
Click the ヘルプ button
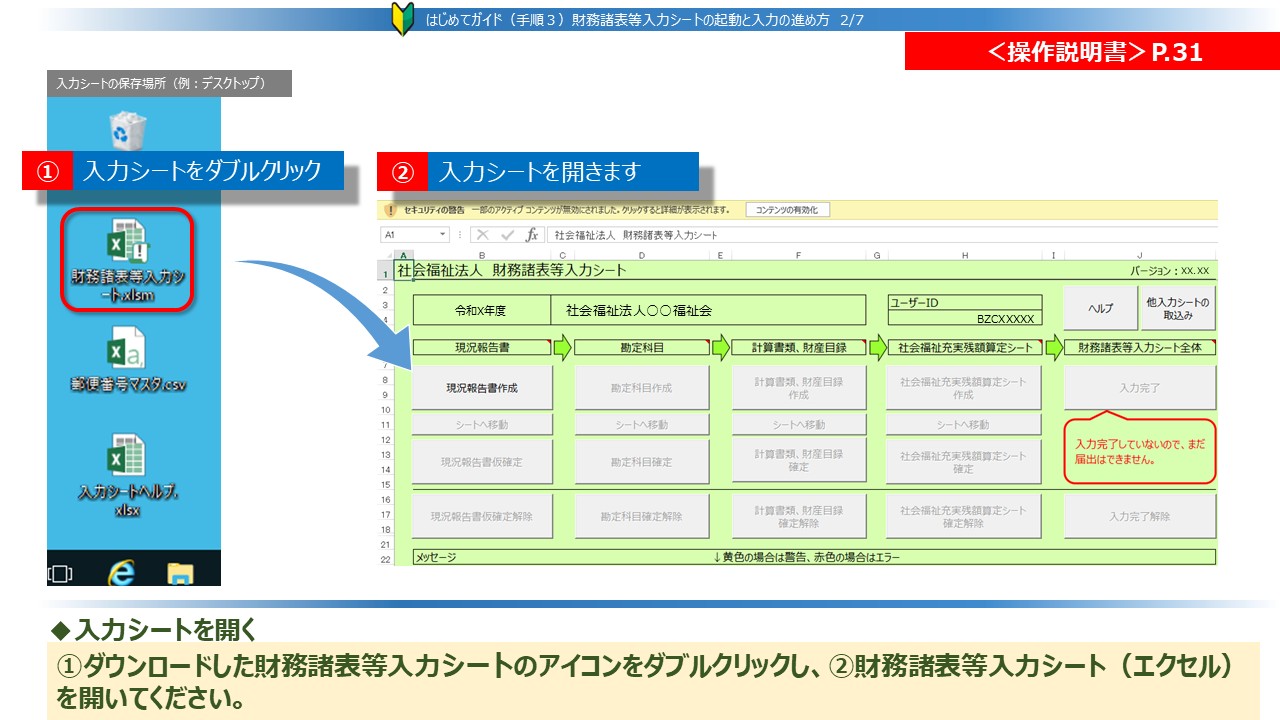point(1099,309)
